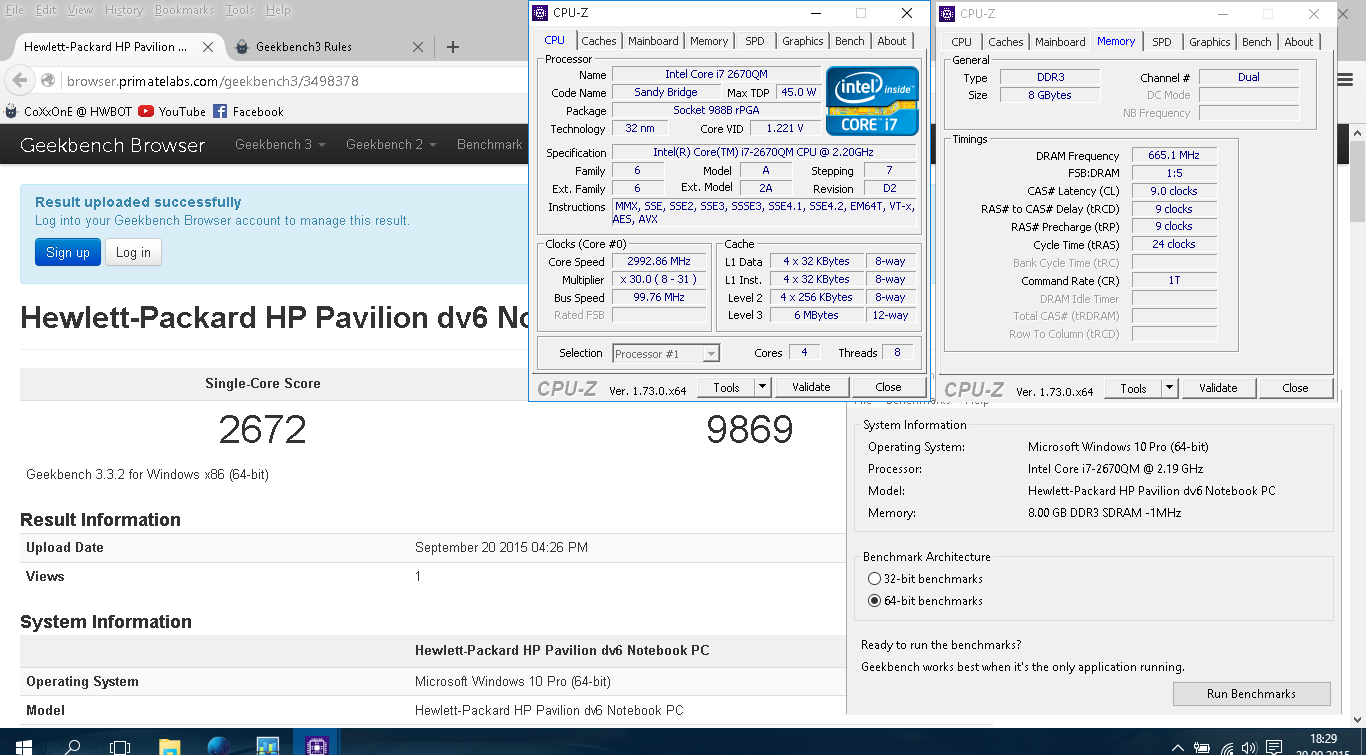Open Processor #1 selection combo box
The image size is (1366, 755).
[666, 353]
